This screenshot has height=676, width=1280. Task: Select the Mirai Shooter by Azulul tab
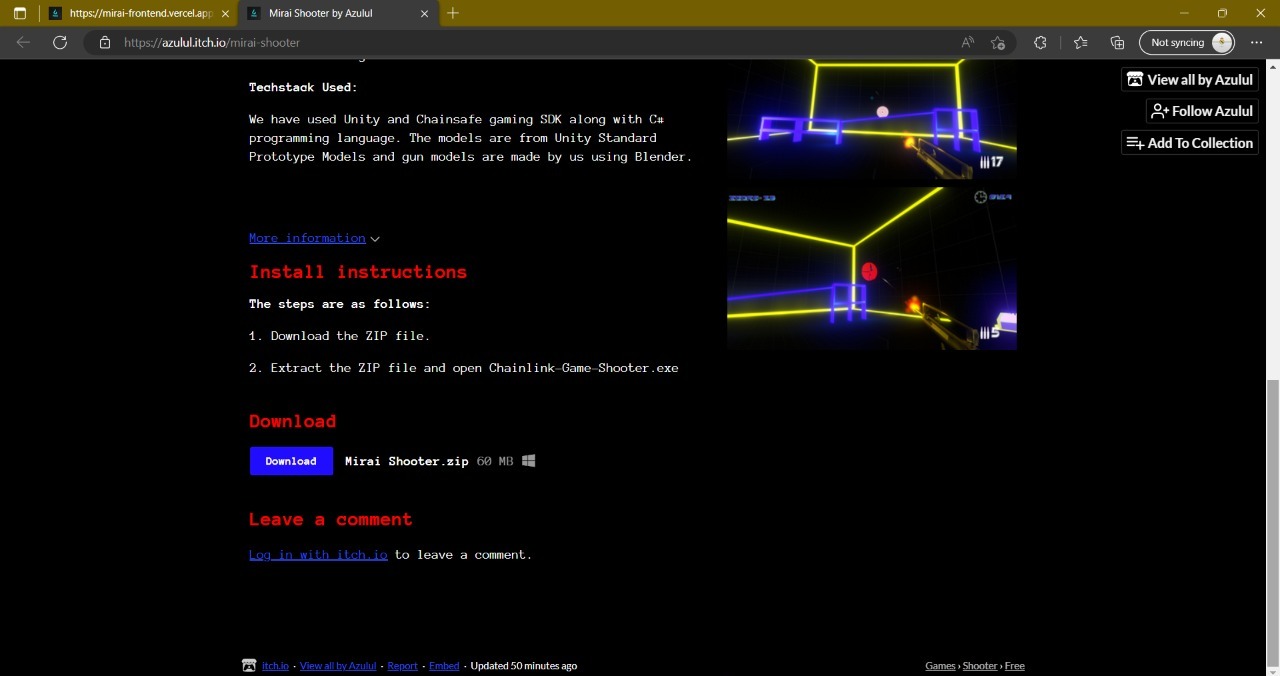339,13
